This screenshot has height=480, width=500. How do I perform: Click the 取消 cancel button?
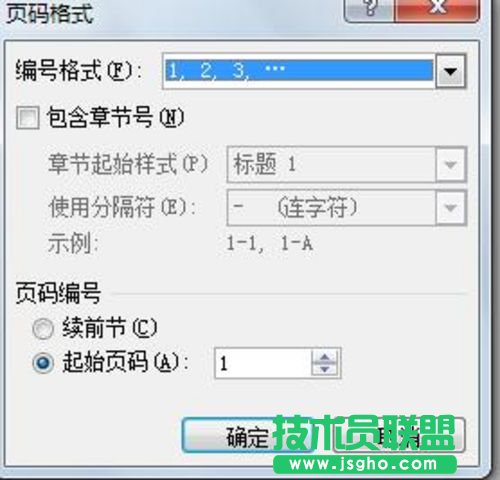[x=398, y=435]
